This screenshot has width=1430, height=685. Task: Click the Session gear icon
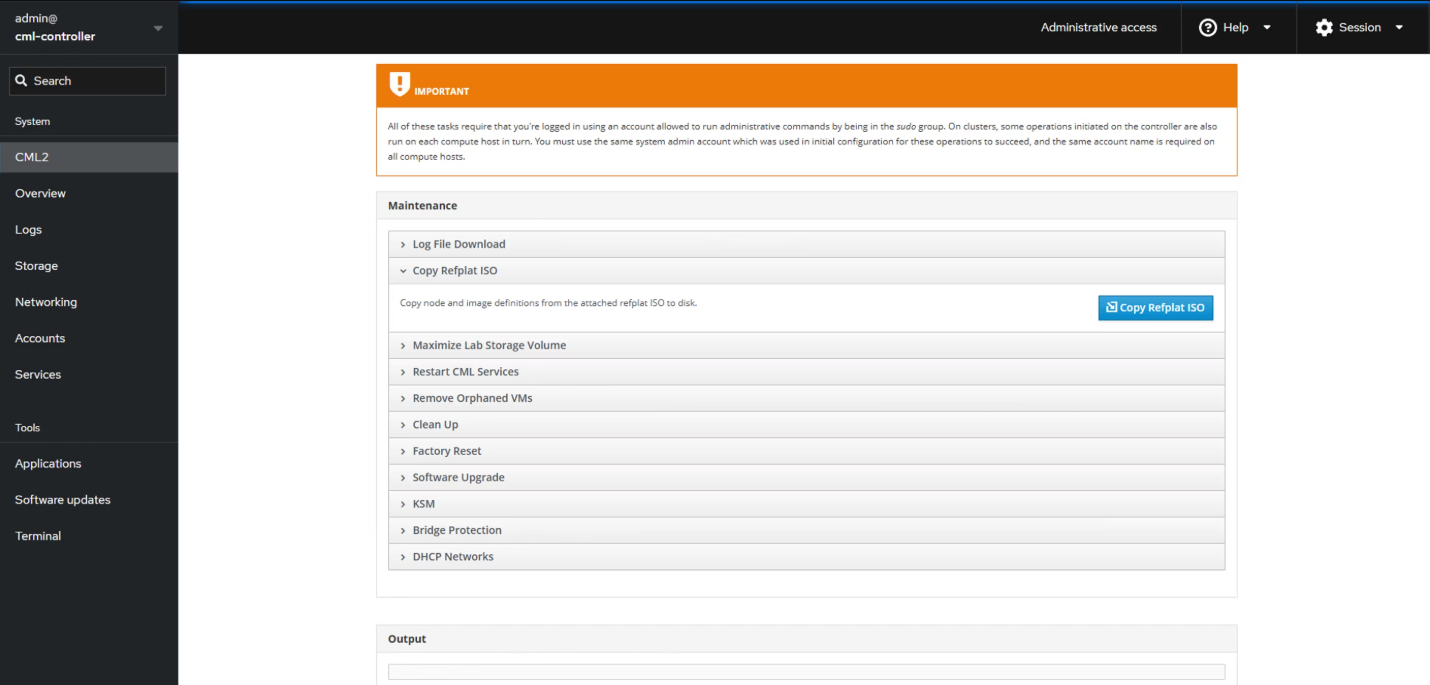click(x=1324, y=28)
